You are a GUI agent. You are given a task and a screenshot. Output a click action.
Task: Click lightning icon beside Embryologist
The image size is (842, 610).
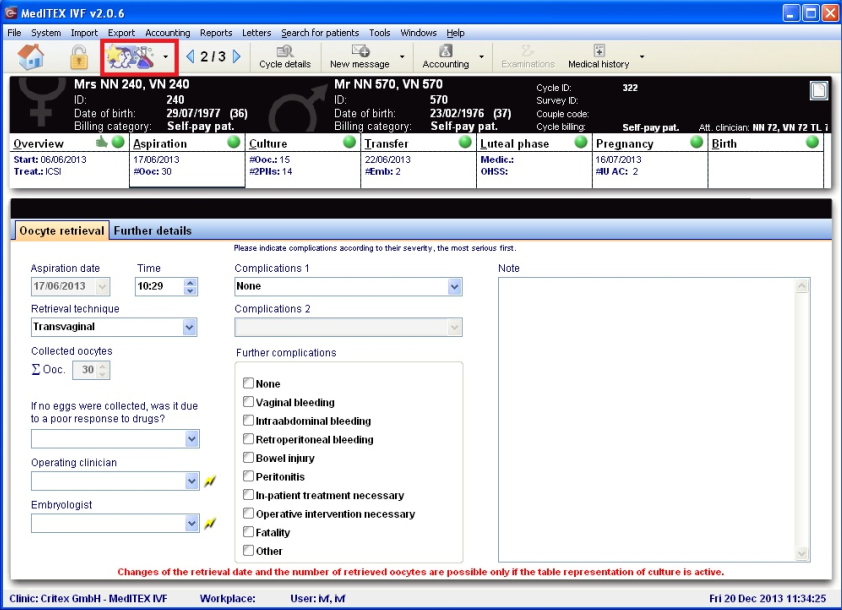[x=210, y=523]
